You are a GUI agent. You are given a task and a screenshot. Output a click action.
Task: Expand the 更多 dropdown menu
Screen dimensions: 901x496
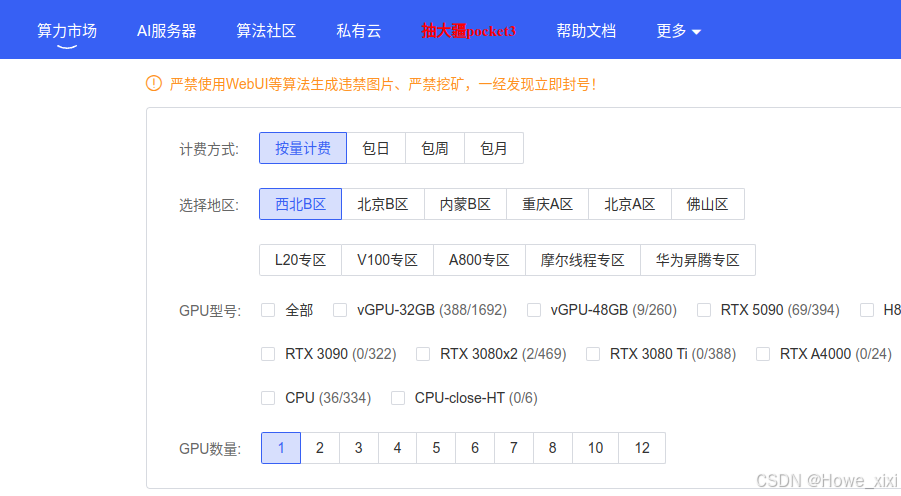pos(679,30)
